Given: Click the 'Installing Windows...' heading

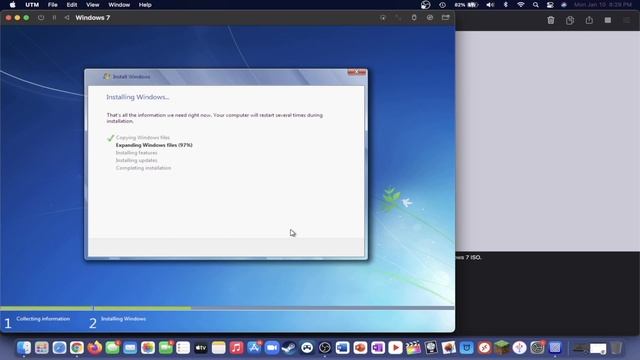Looking at the screenshot, I should click(138, 97).
